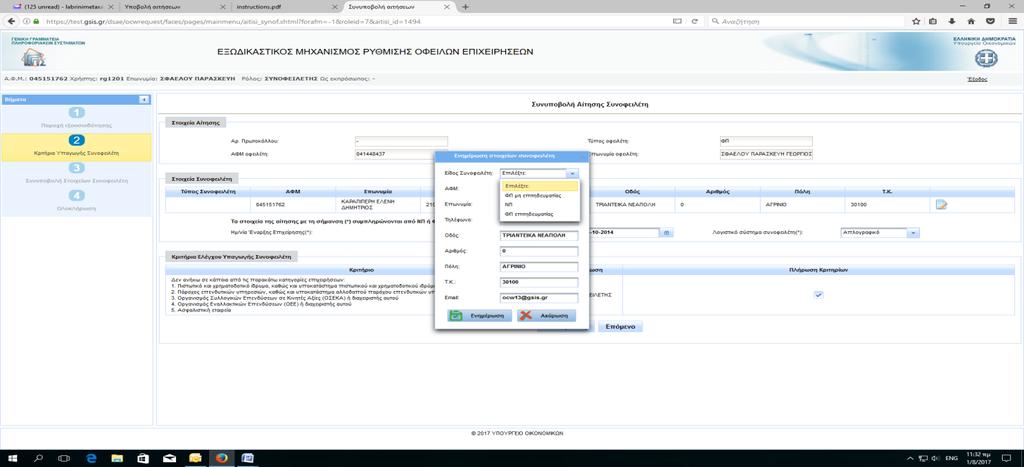Open the Store icon on the taskbar
This screenshot has width=1024, height=467.
tap(144, 458)
